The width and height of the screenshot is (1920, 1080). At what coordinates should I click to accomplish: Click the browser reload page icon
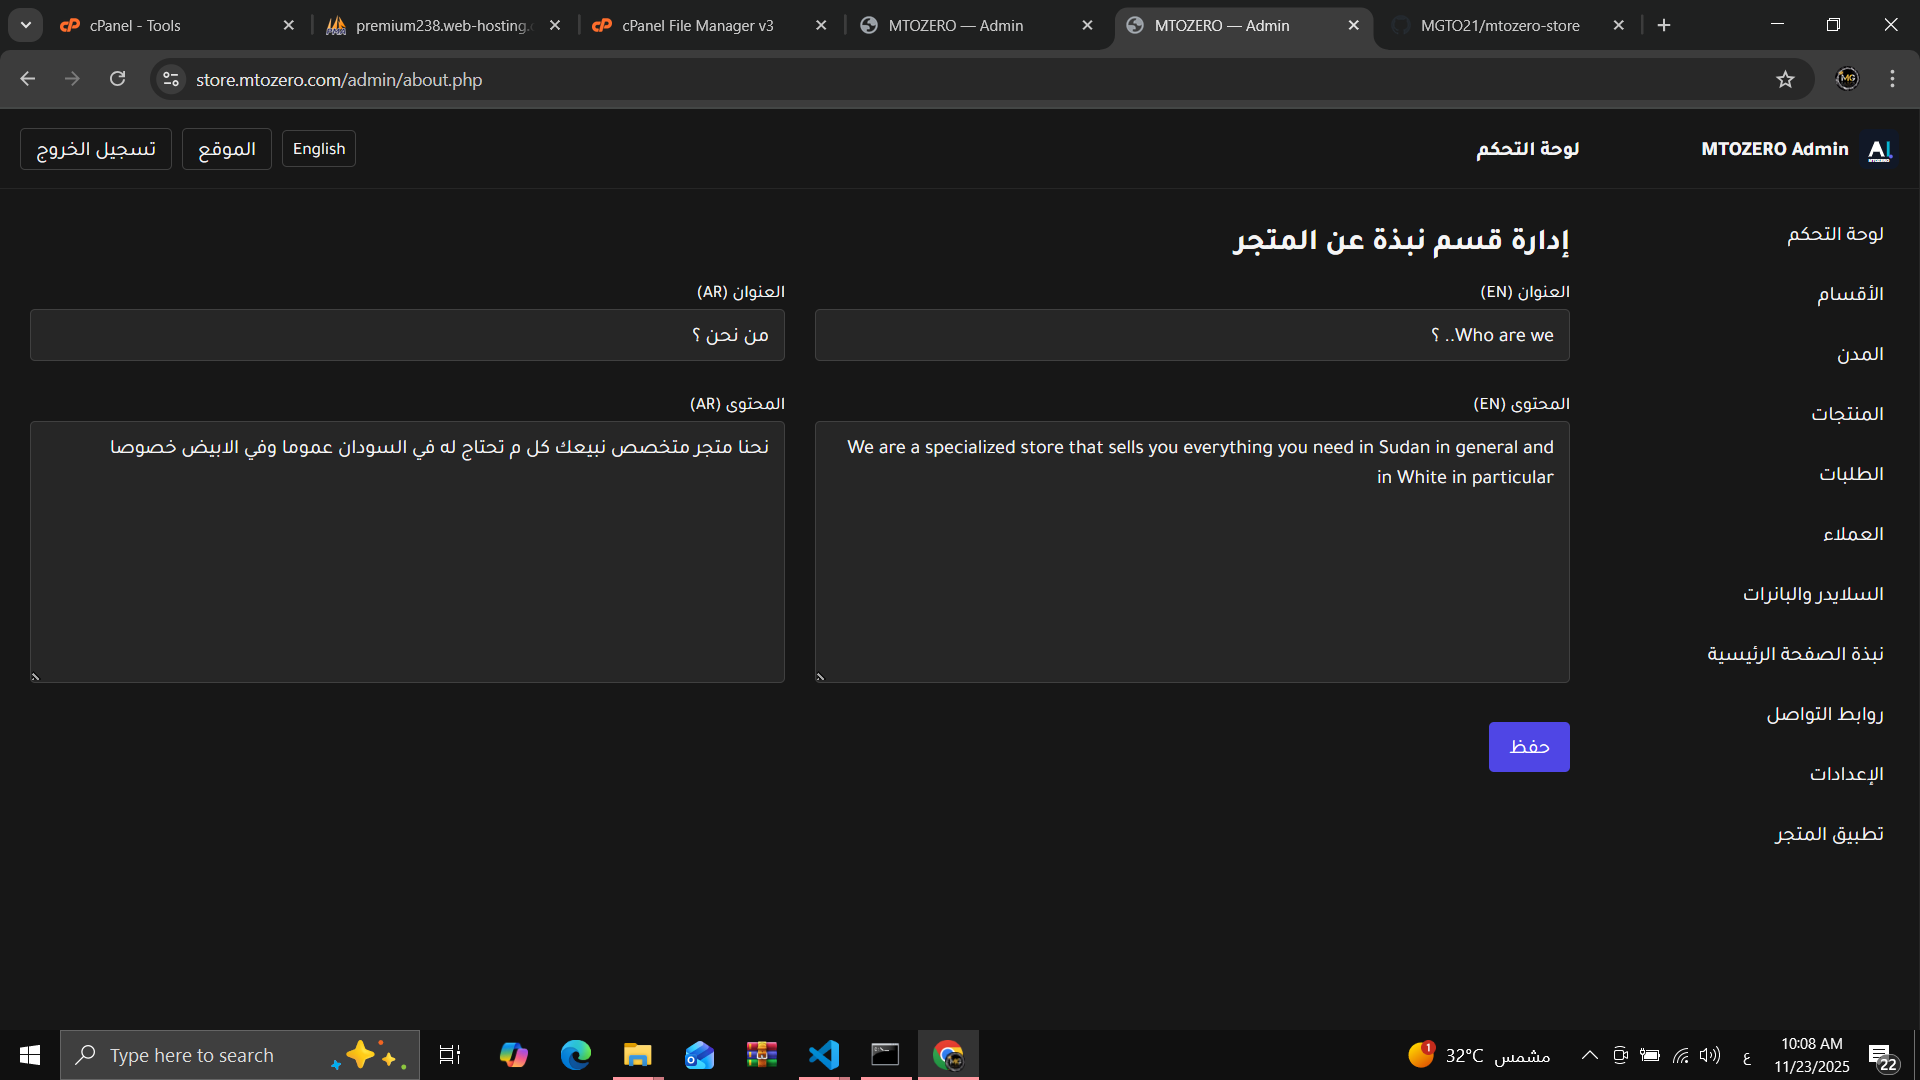tap(118, 79)
